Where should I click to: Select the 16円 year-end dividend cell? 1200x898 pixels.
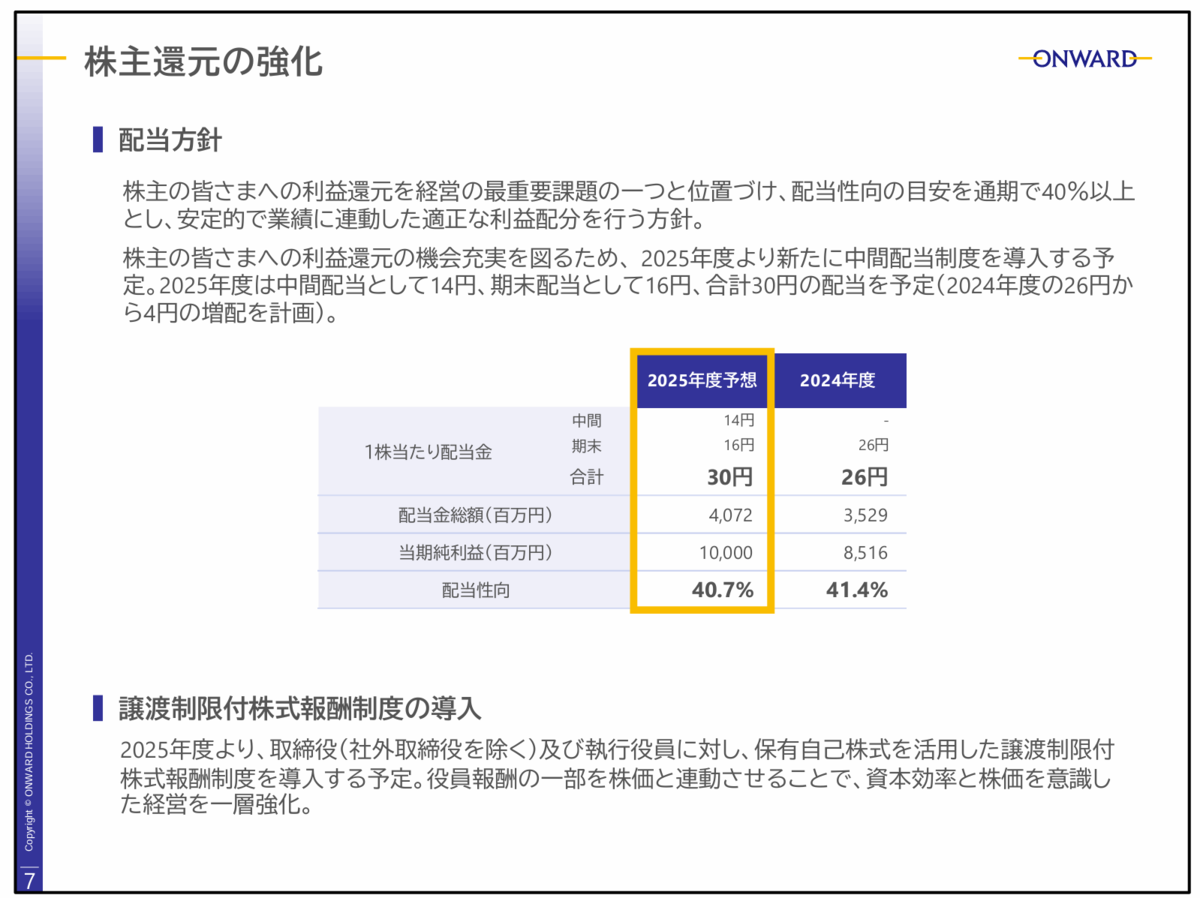click(738, 445)
